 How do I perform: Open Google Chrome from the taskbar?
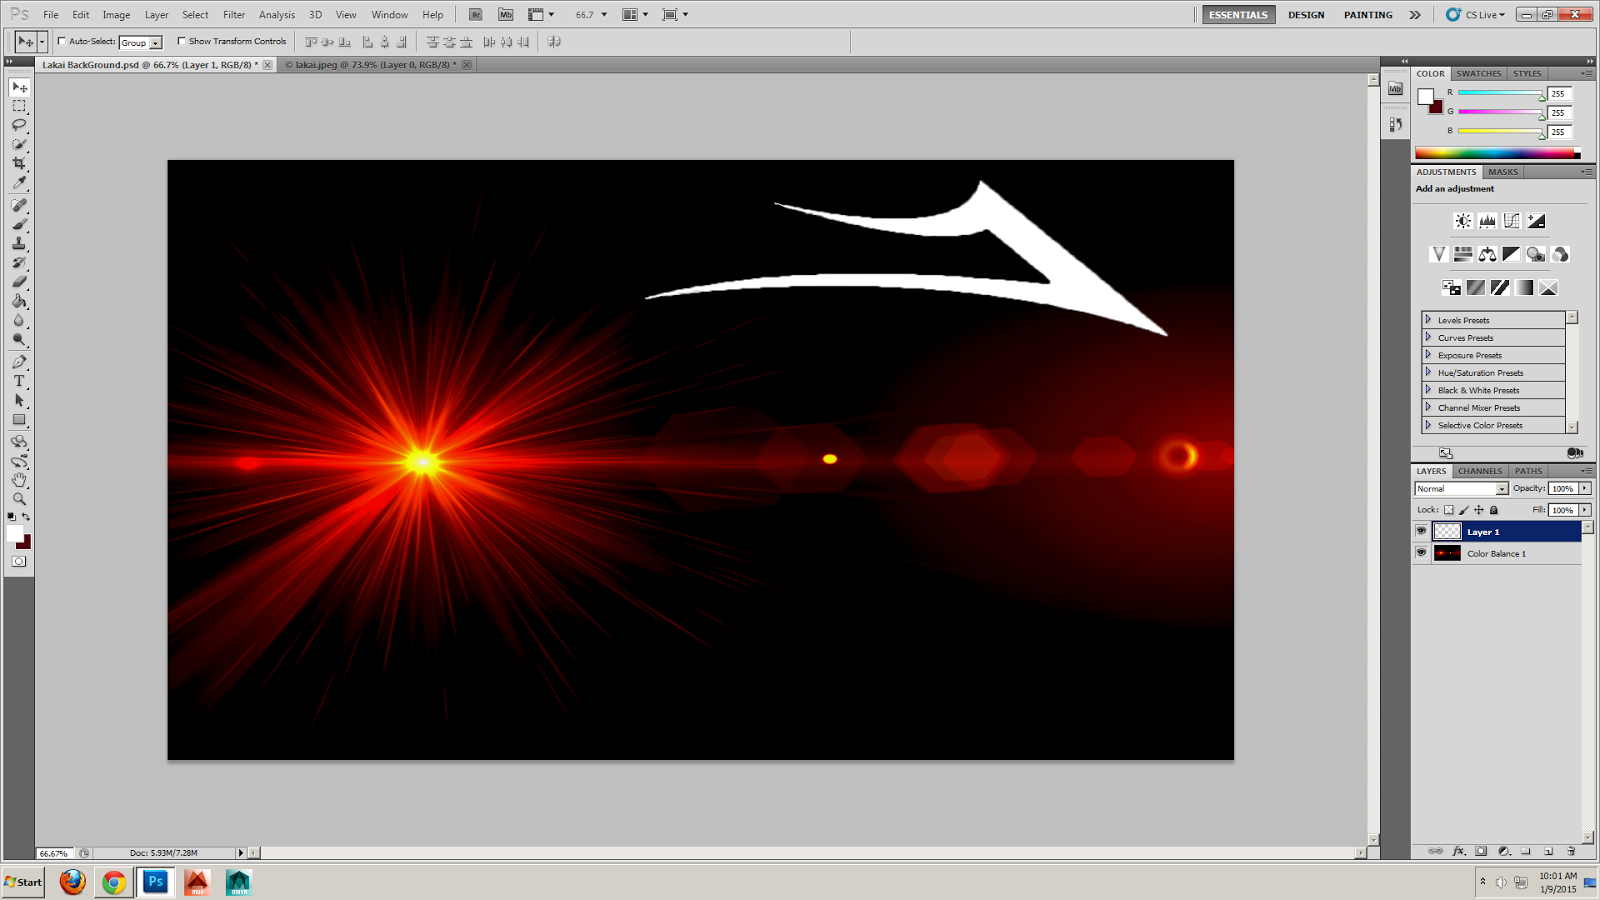[114, 882]
